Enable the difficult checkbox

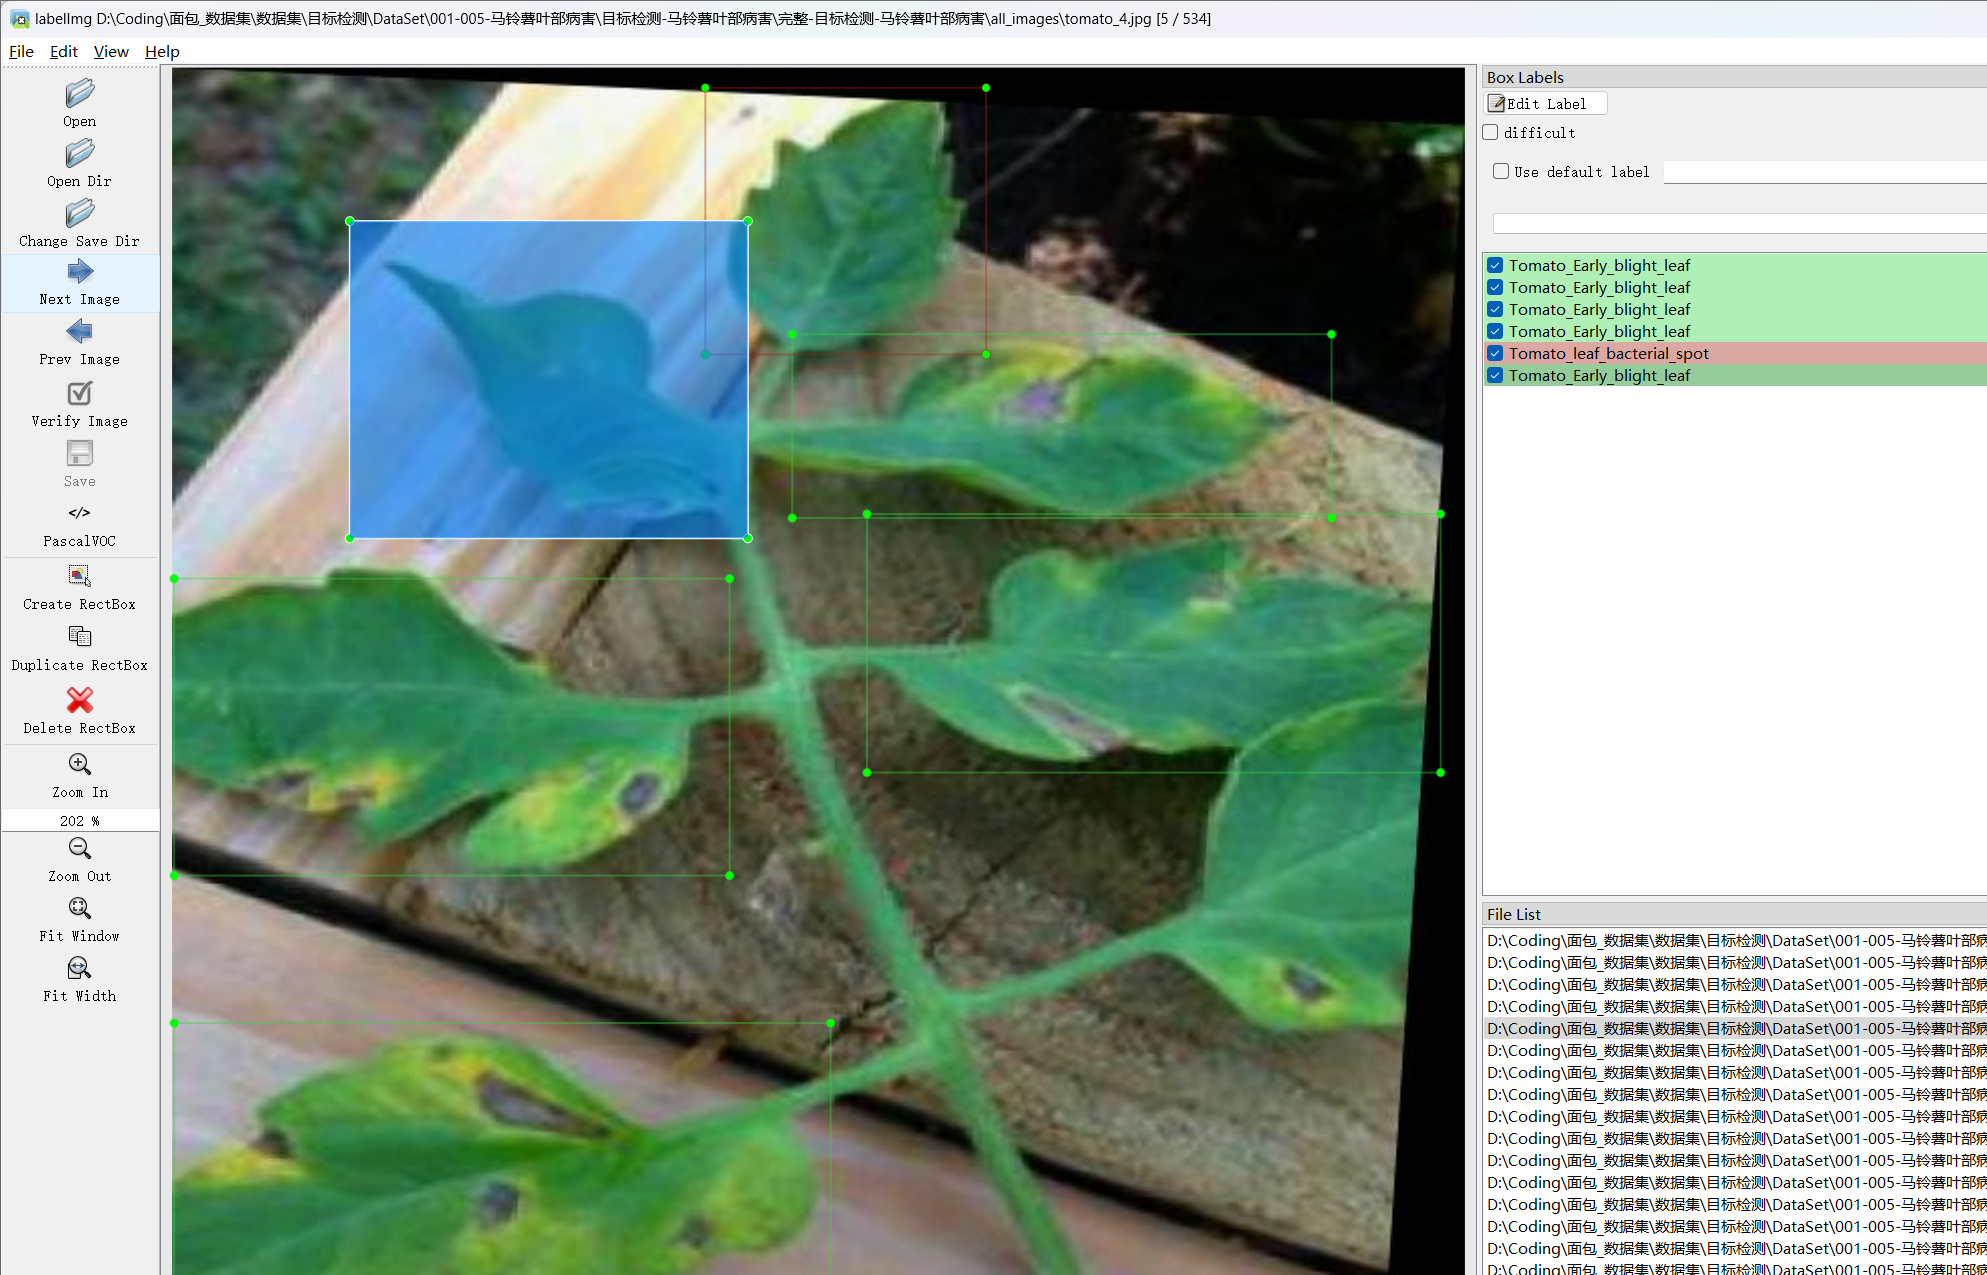pyautogui.click(x=1491, y=132)
